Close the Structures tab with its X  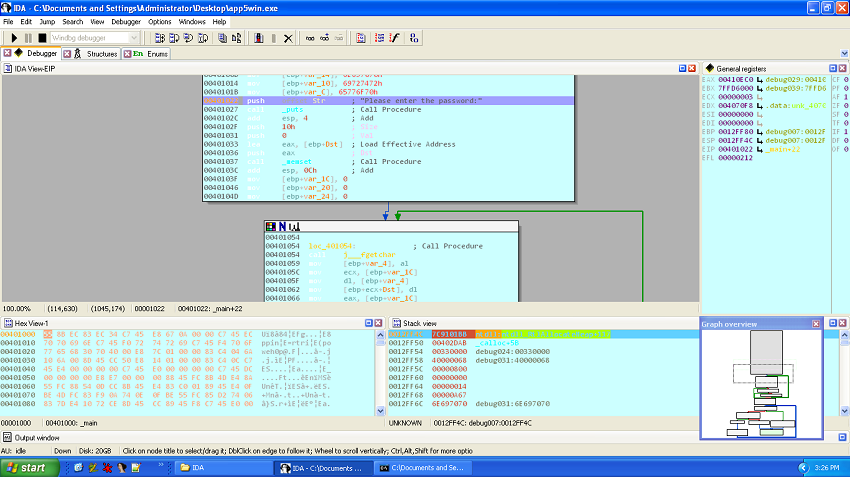67,54
